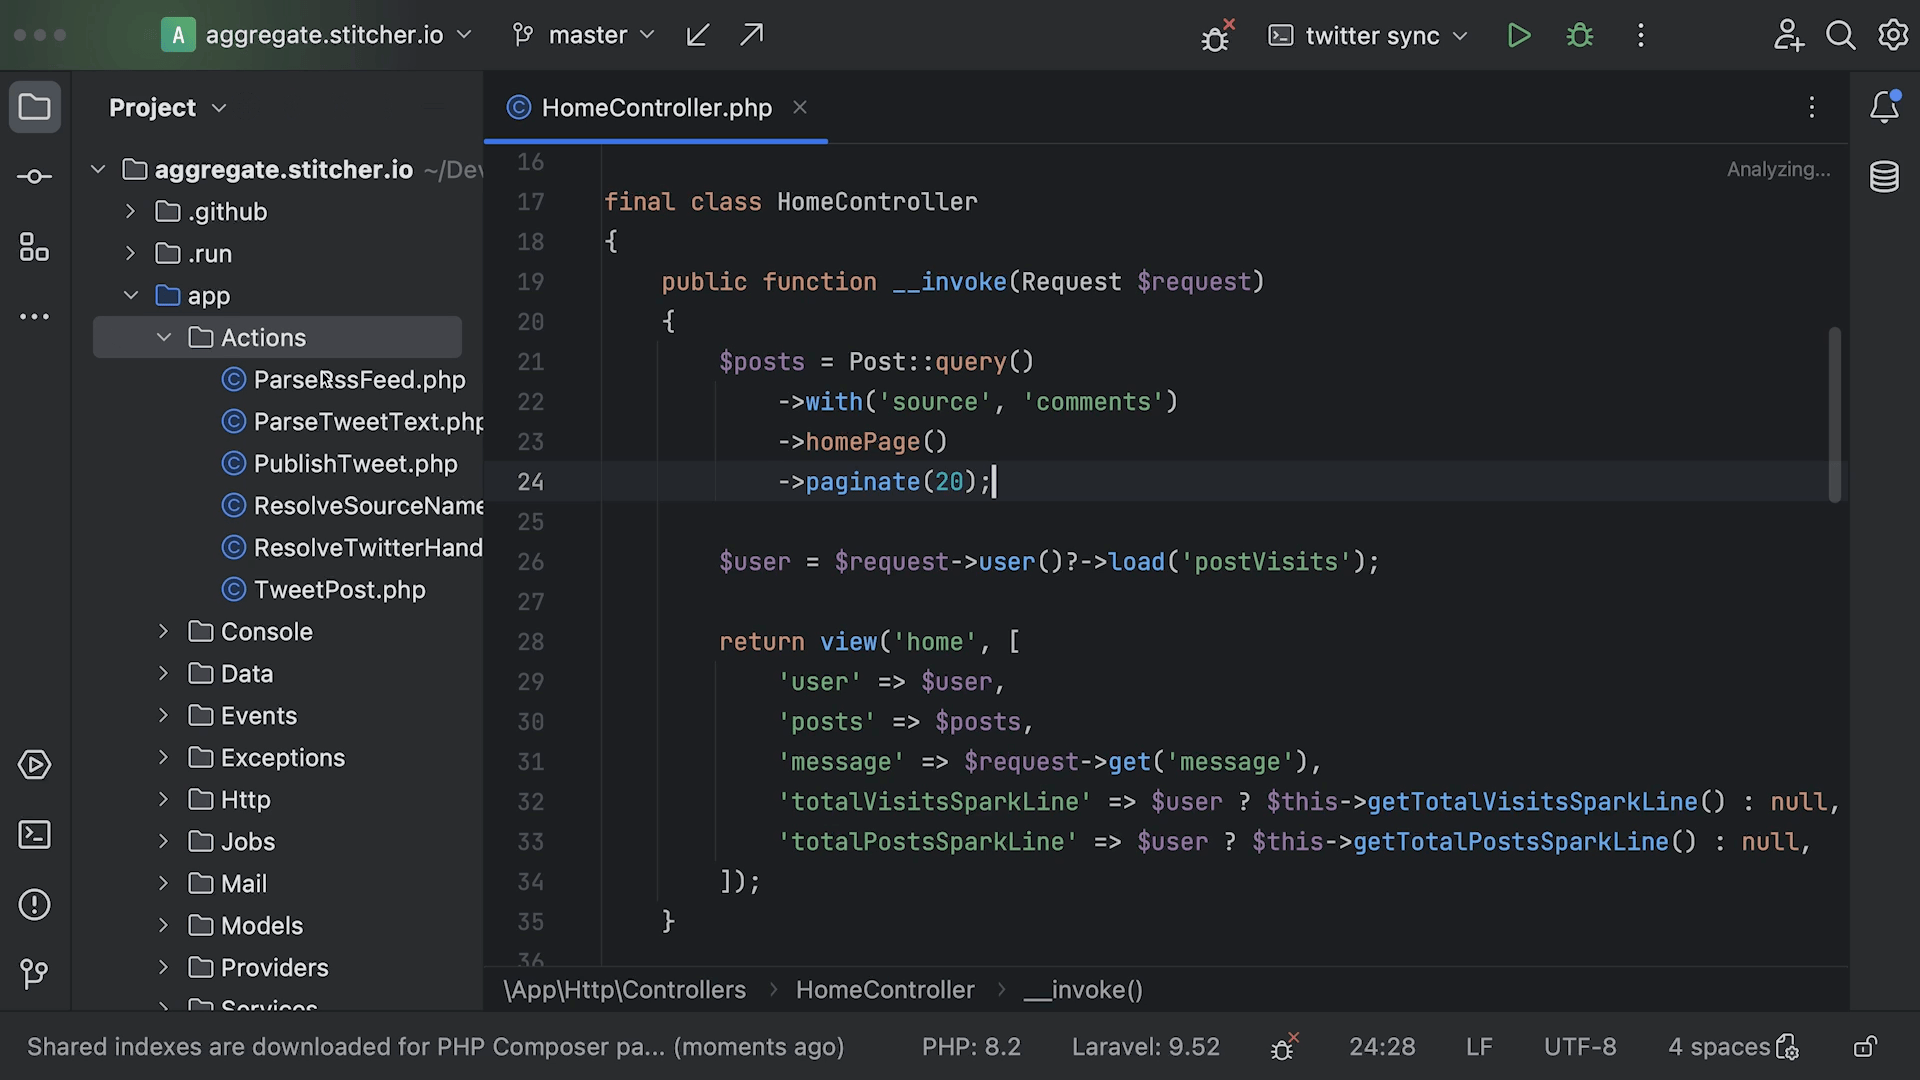Click the editor vertical scrollbar
The height and width of the screenshot is (1080, 1920).
pyautogui.click(x=1834, y=414)
